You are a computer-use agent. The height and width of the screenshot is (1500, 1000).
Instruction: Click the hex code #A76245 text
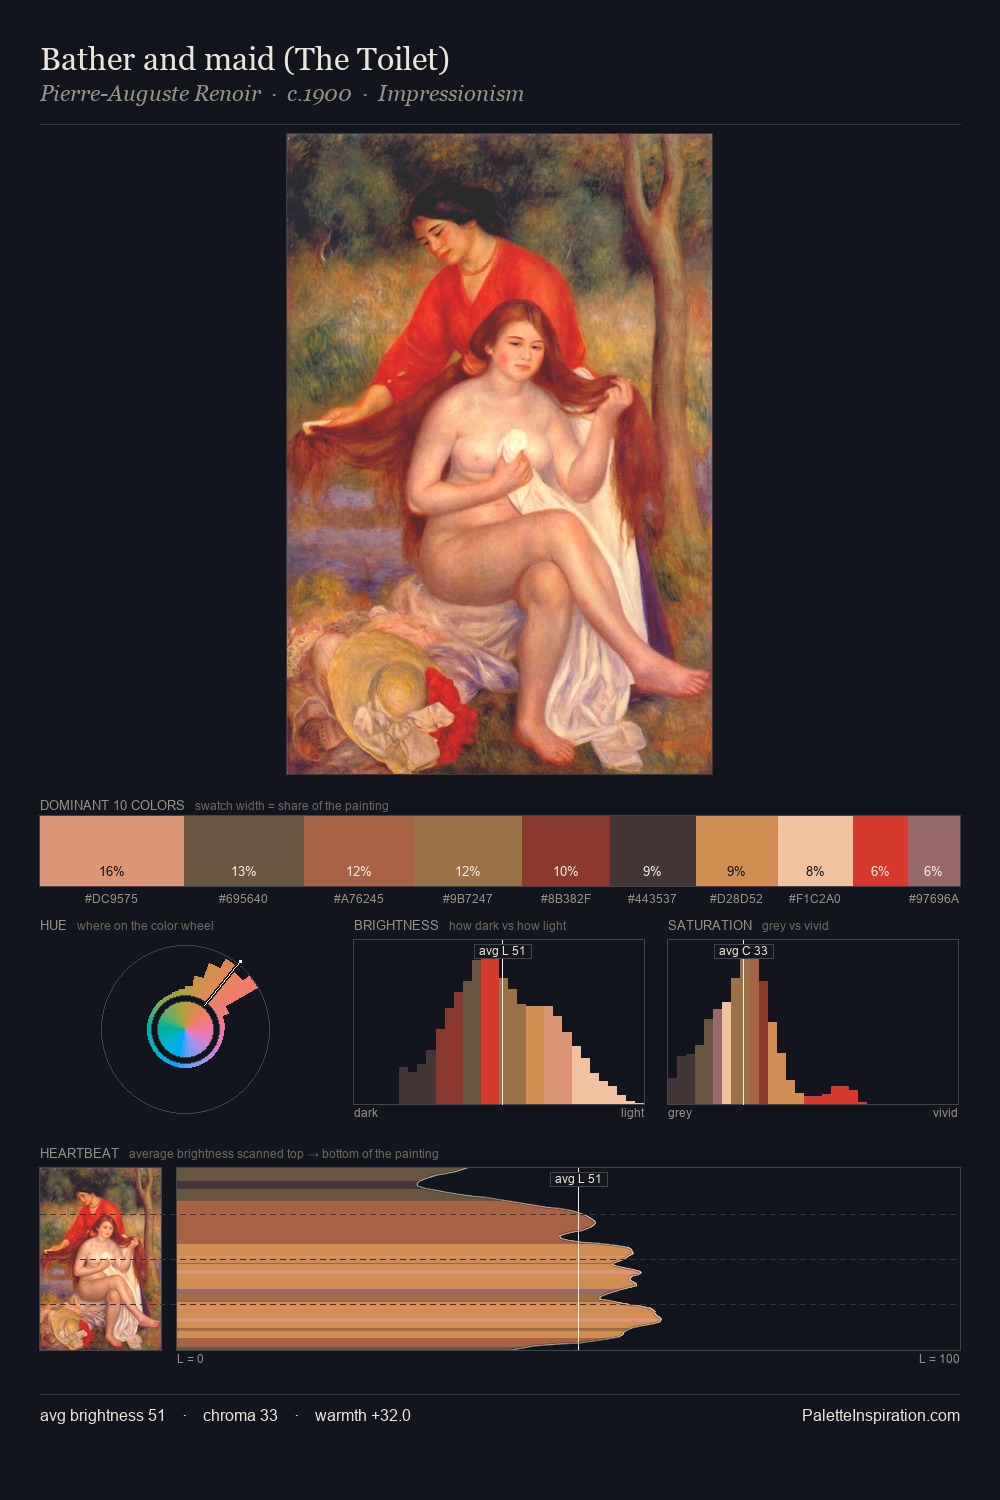[x=358, y=898]
